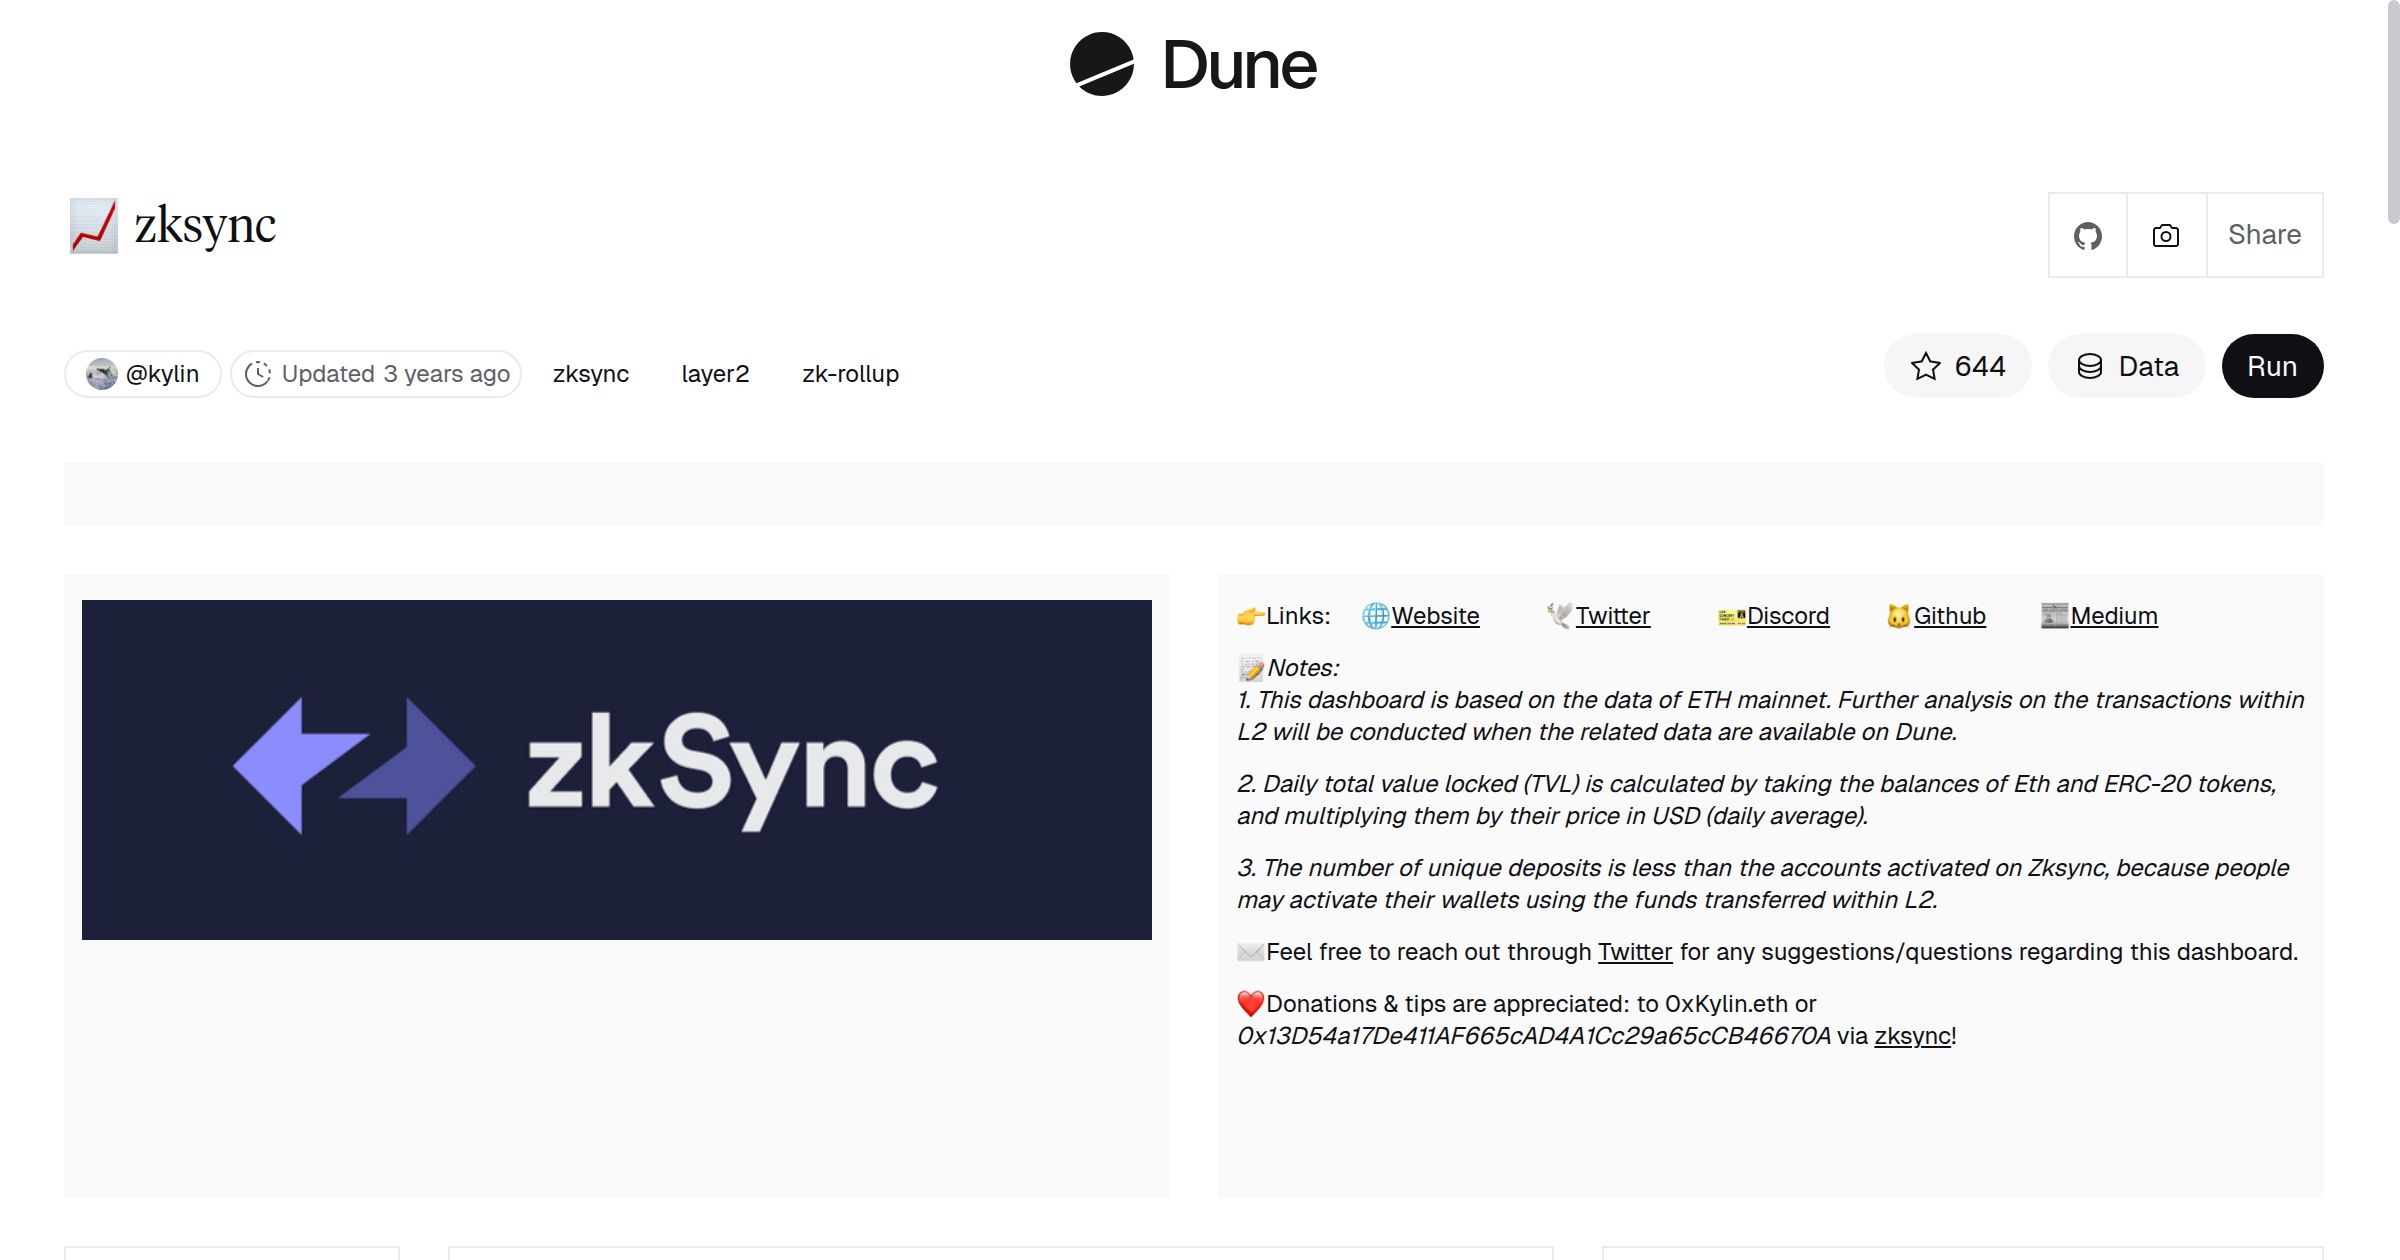Click the Dune logo at the top

tap(1190, 65)
